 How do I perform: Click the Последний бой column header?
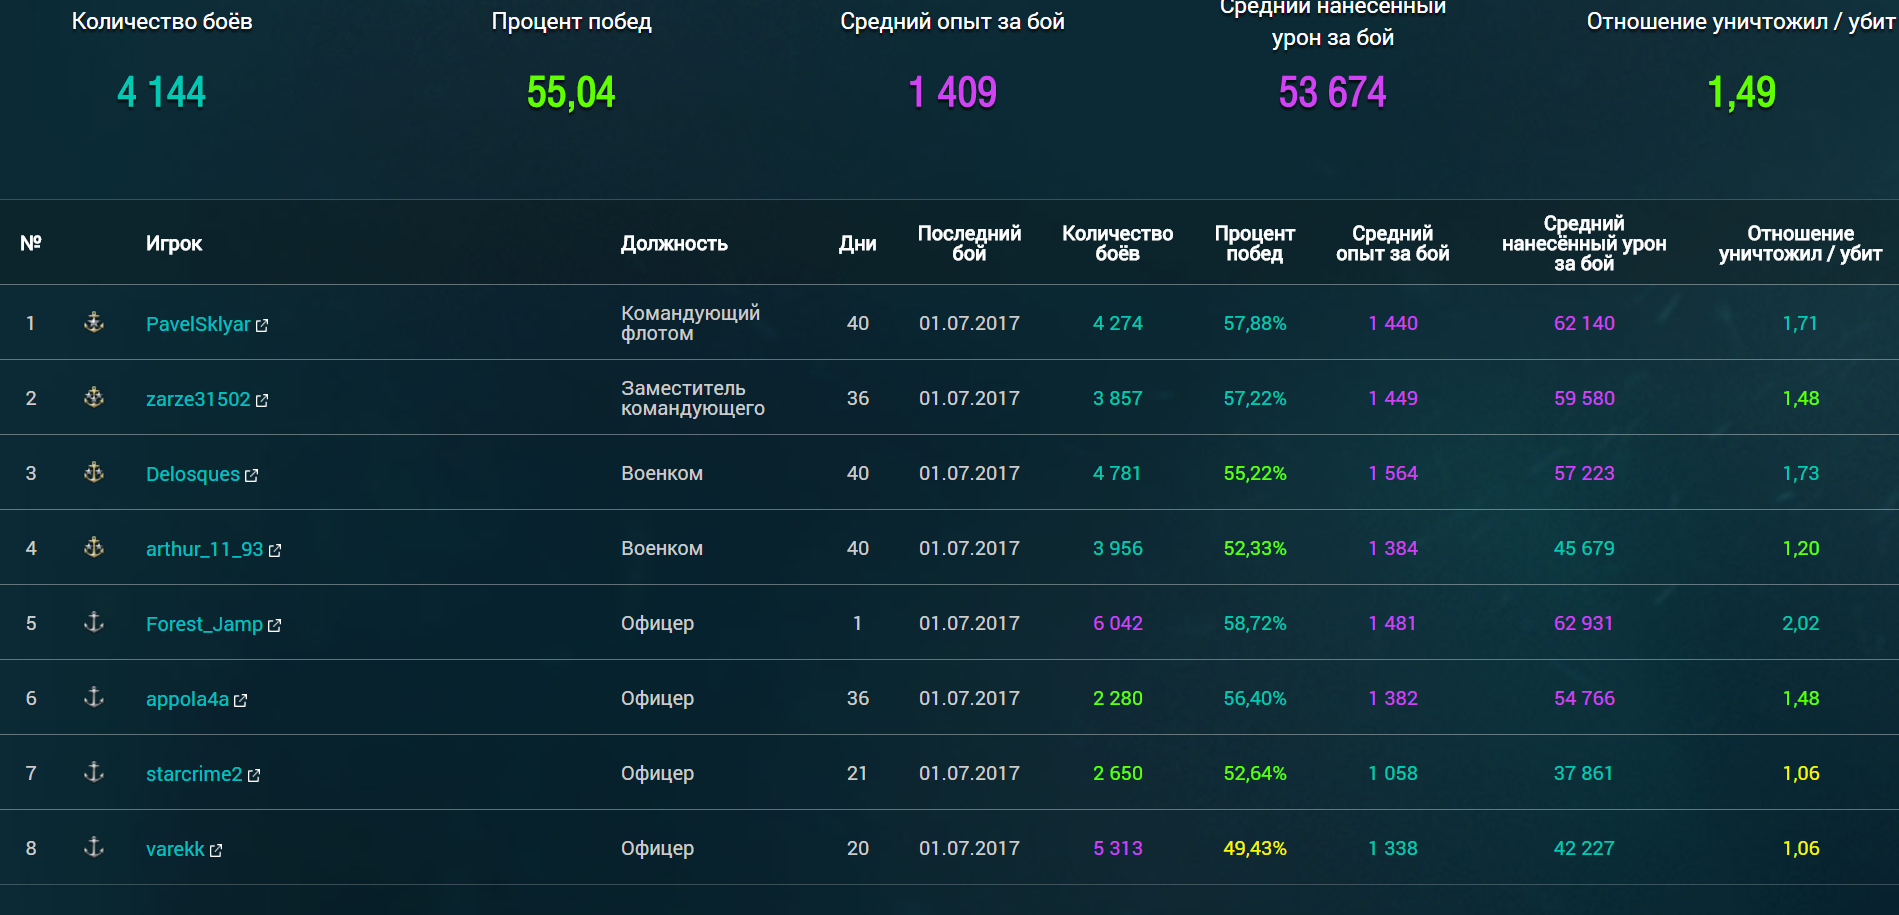point(969,243)
